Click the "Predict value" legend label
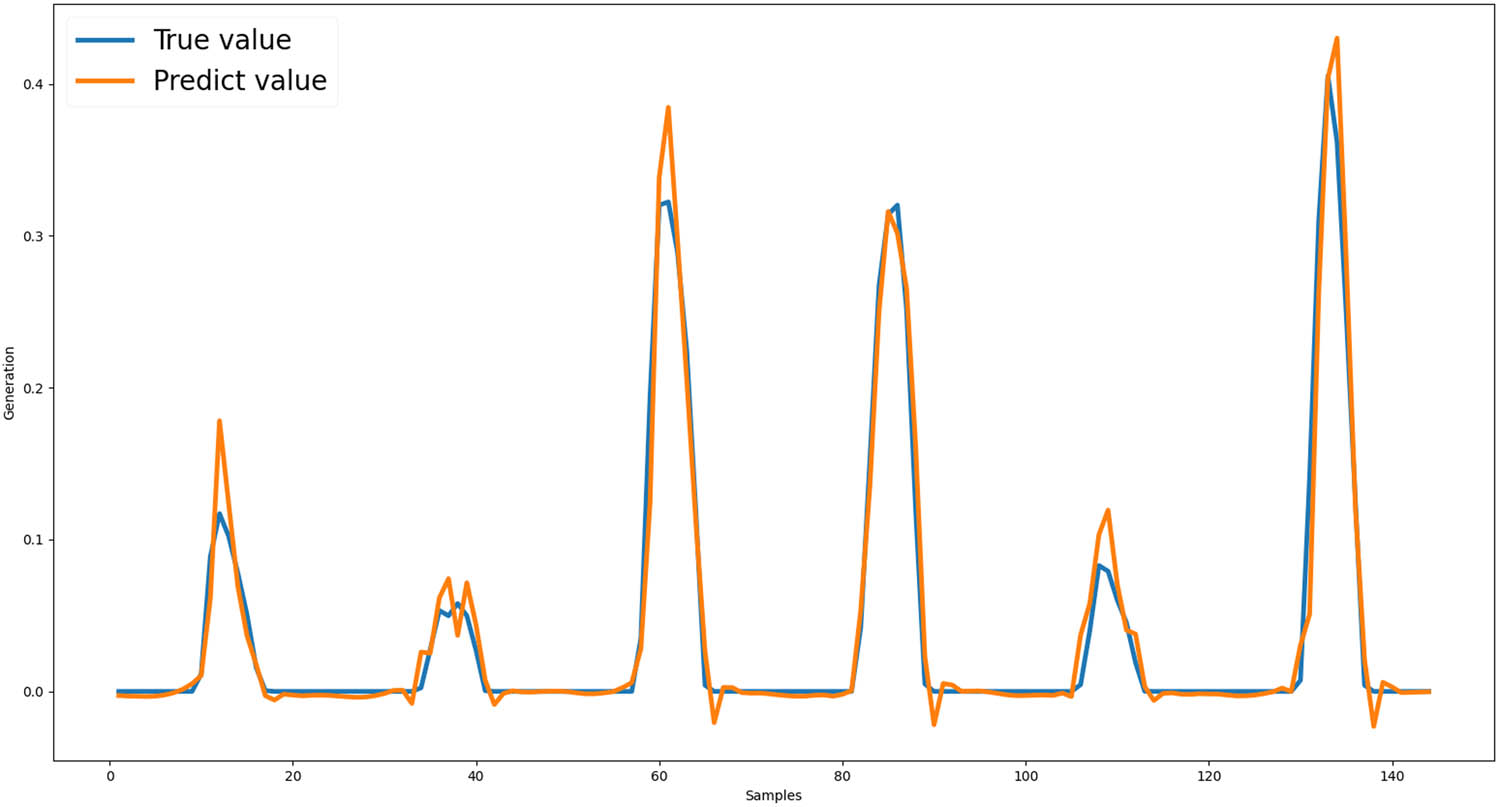Screen dimensions: 1500x807 click(239, 81)
